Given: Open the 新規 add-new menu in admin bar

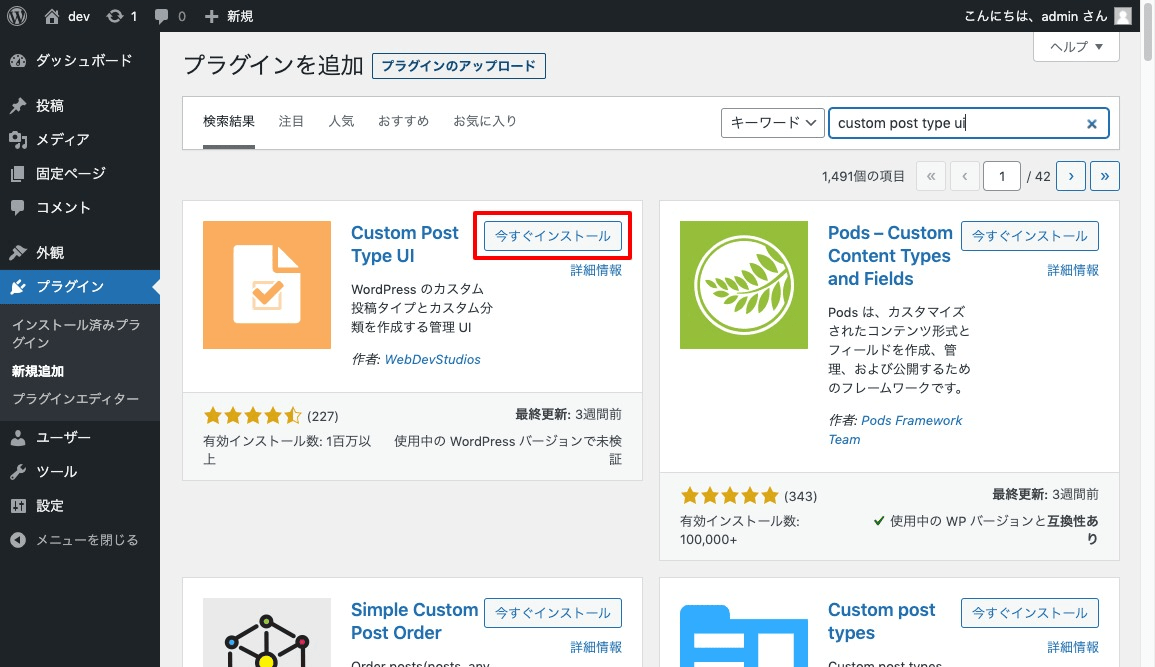Looking at the screenshot, I should pyautogui.click(x=229, y=16).
